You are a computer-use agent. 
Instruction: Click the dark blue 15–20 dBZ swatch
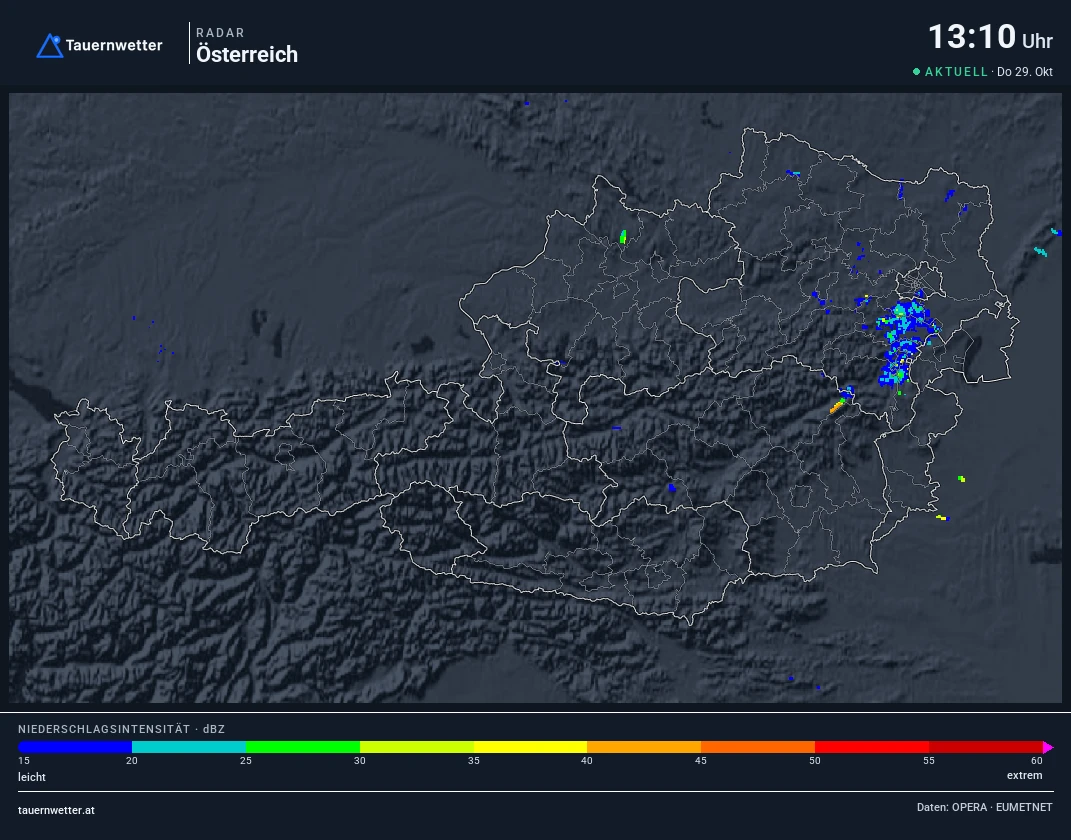[x=75, y=747]
